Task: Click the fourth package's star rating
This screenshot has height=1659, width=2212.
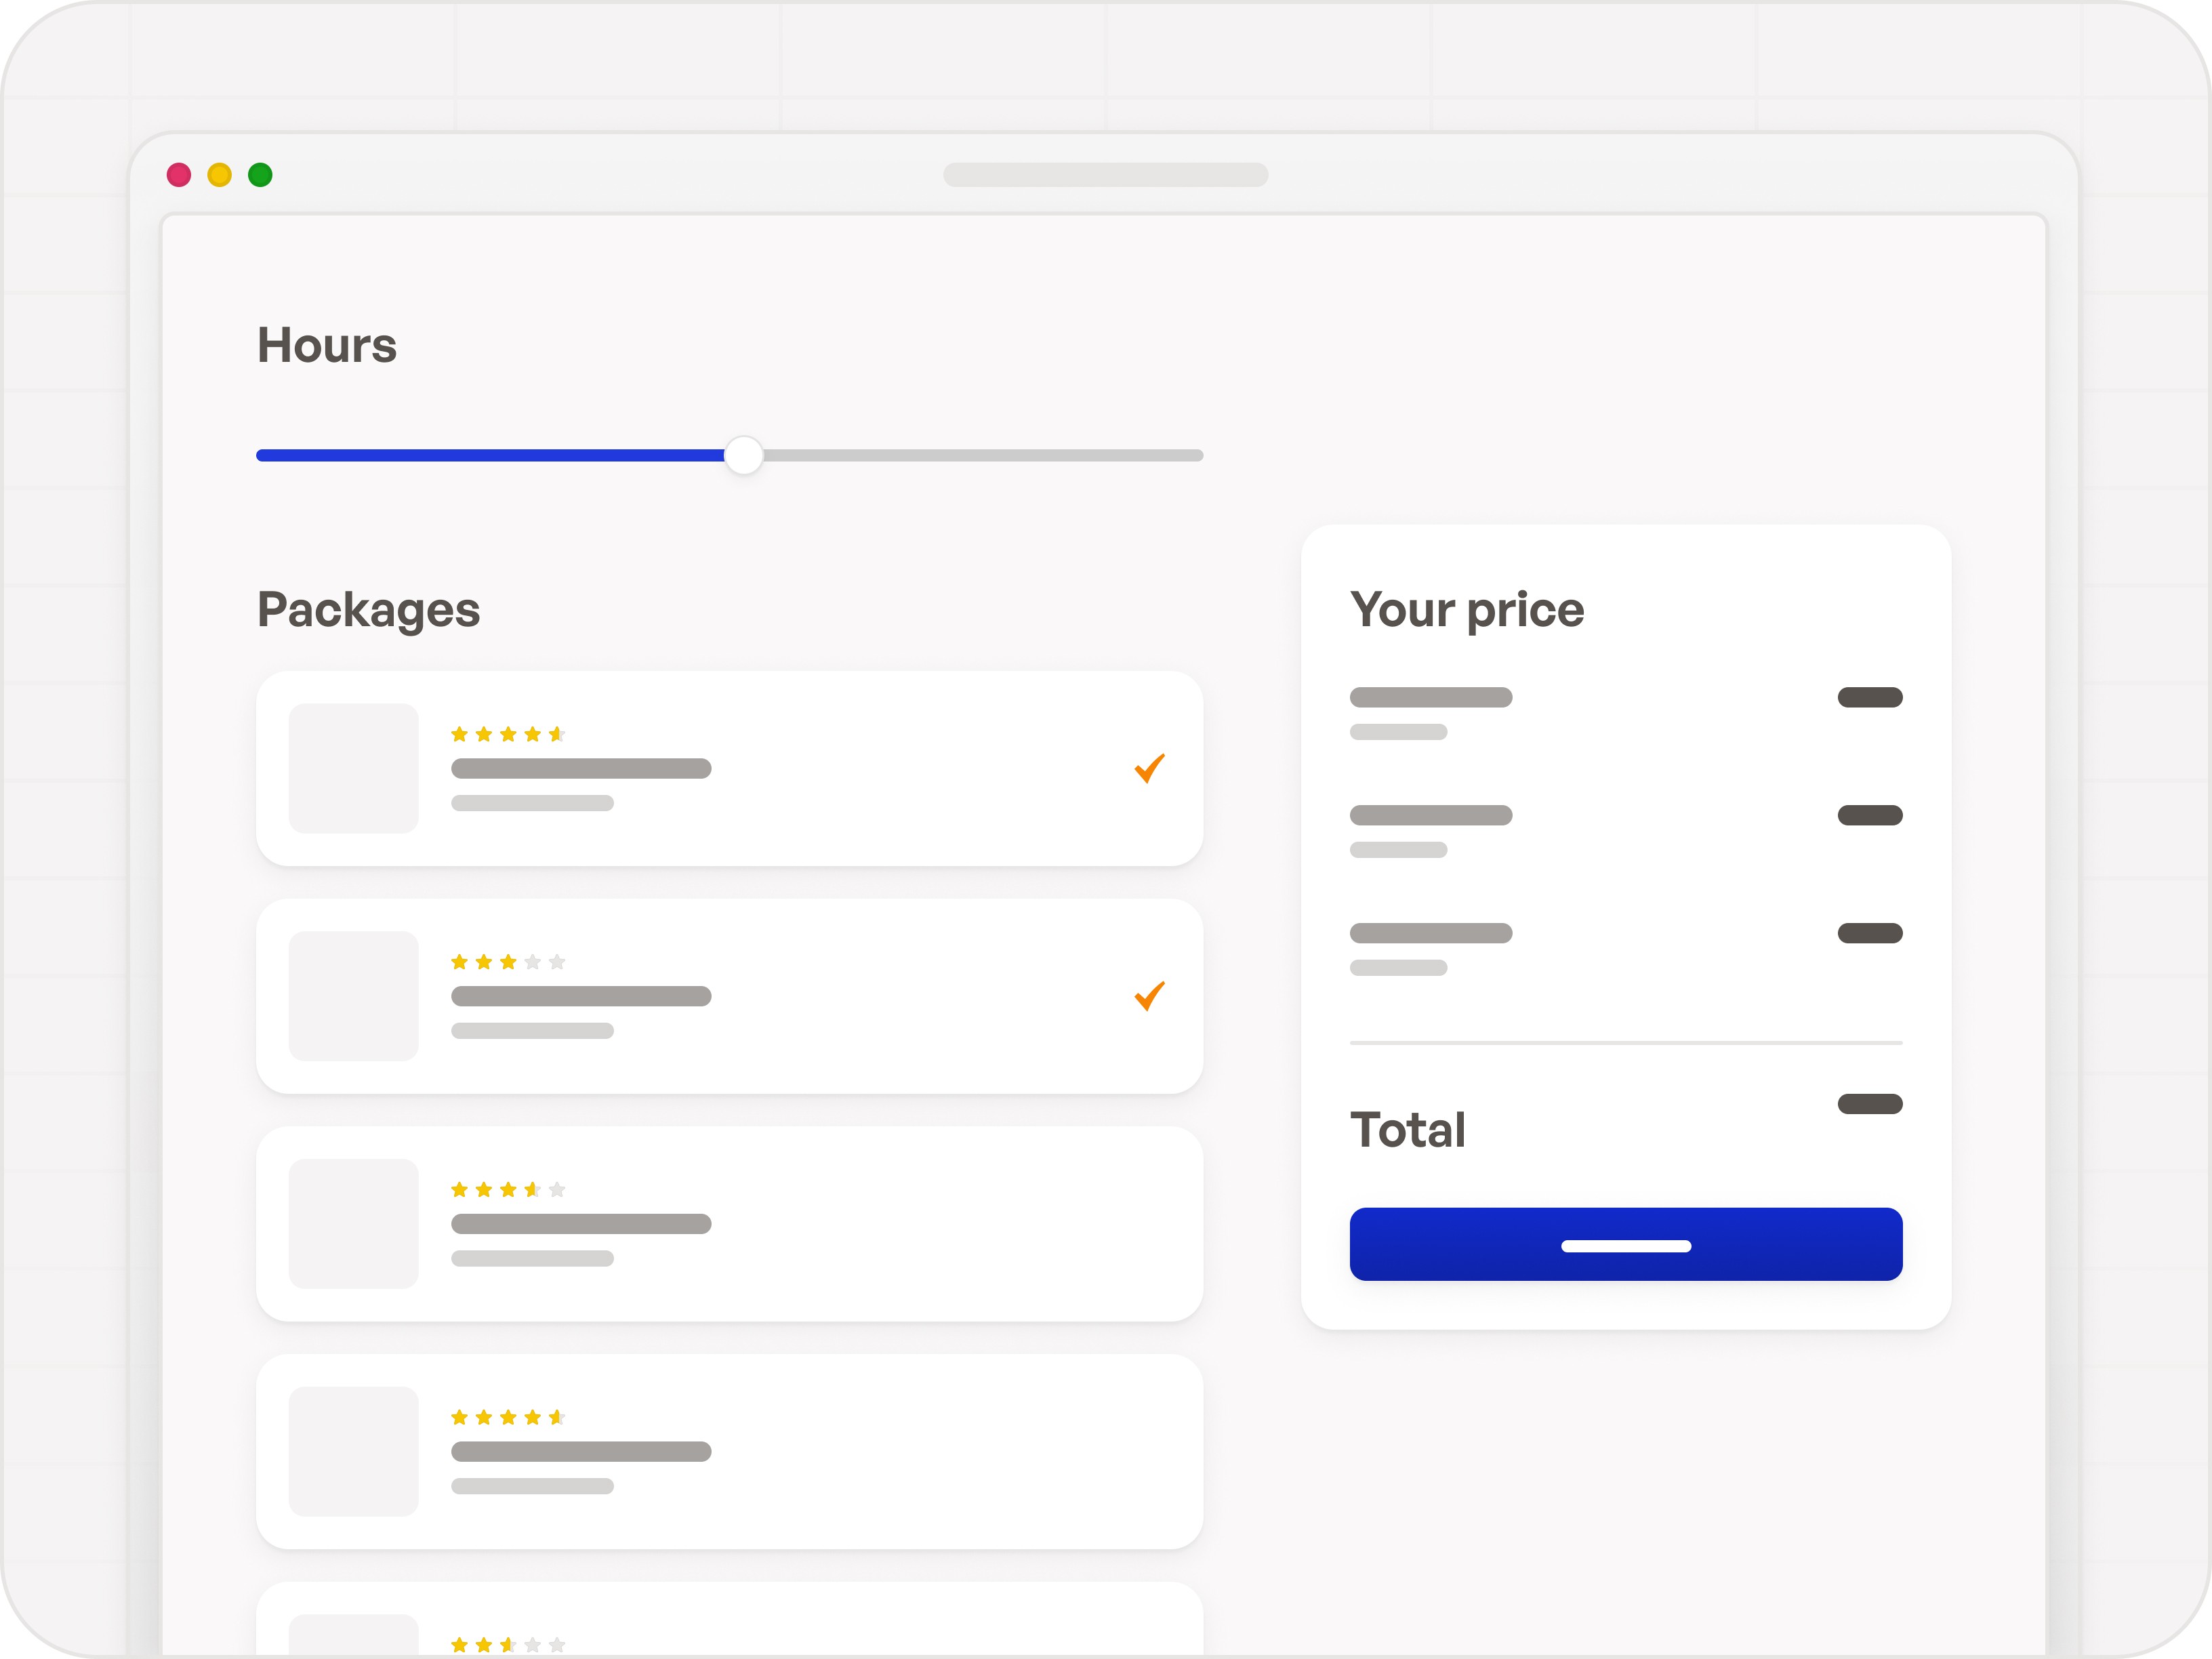Action: (508, 1417)
